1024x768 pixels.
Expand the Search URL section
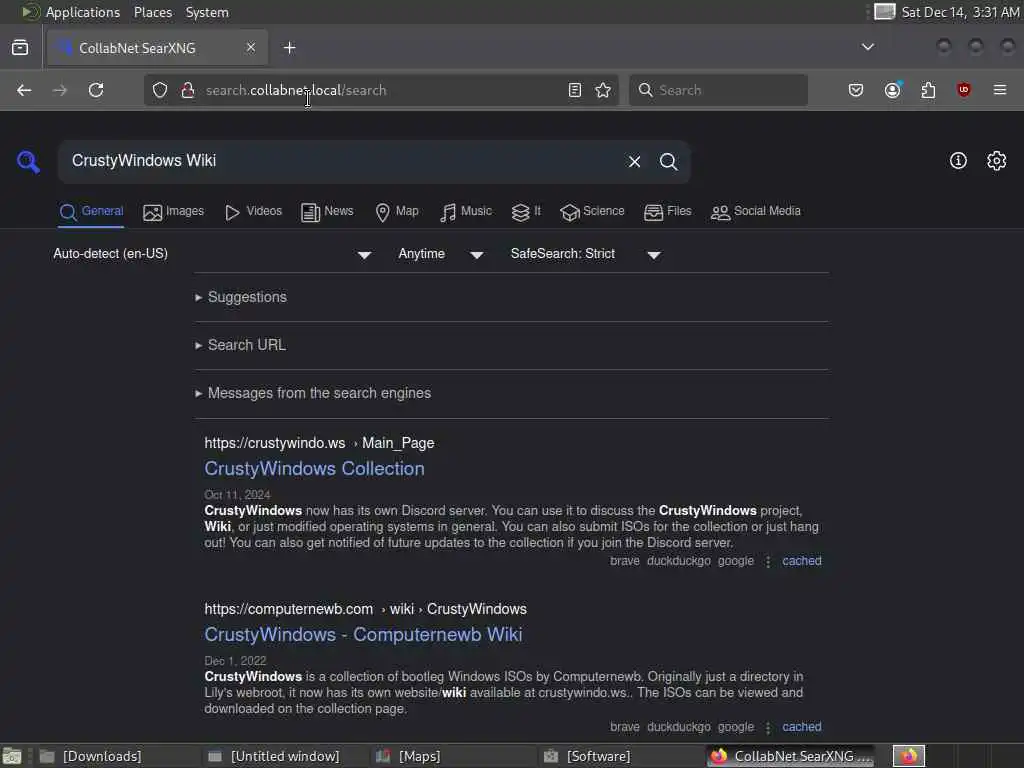[240, 345]
